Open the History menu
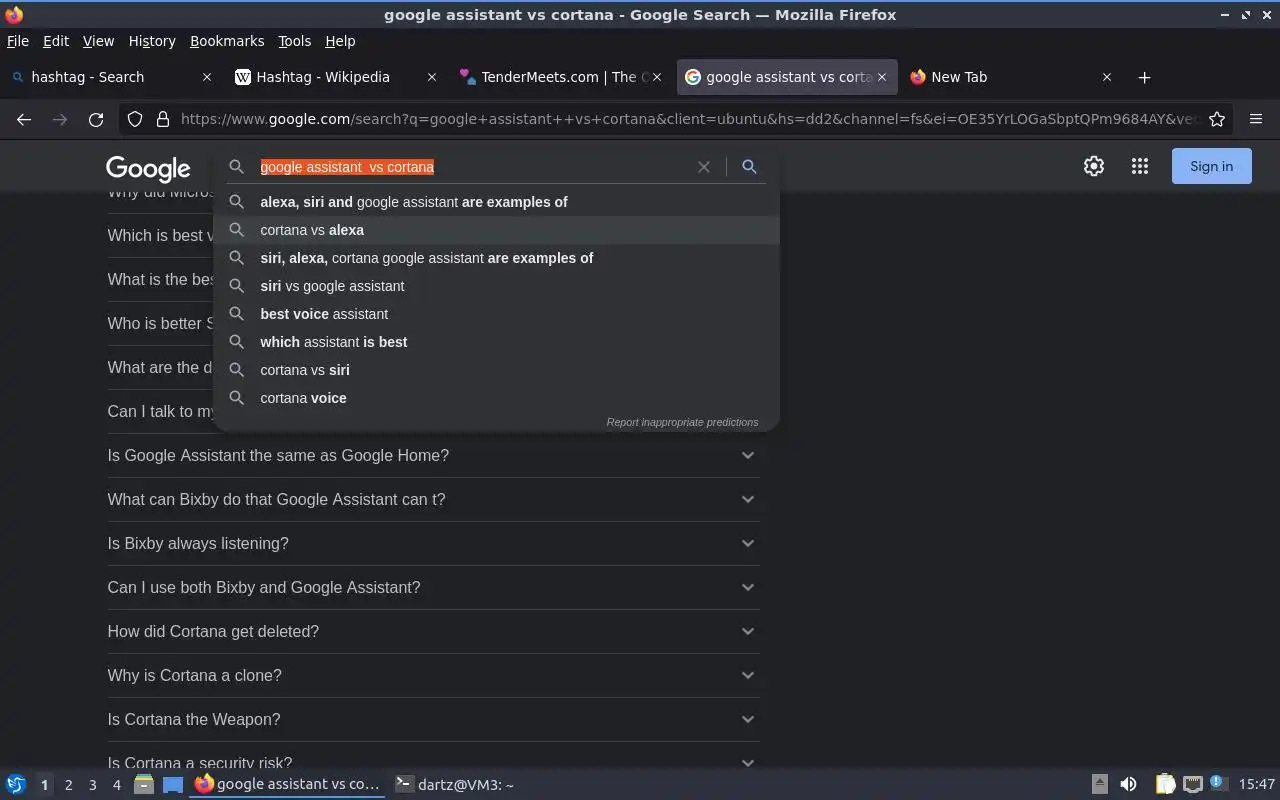The height and width of the screenshot is (800, 1280). (x=152, y=41)
